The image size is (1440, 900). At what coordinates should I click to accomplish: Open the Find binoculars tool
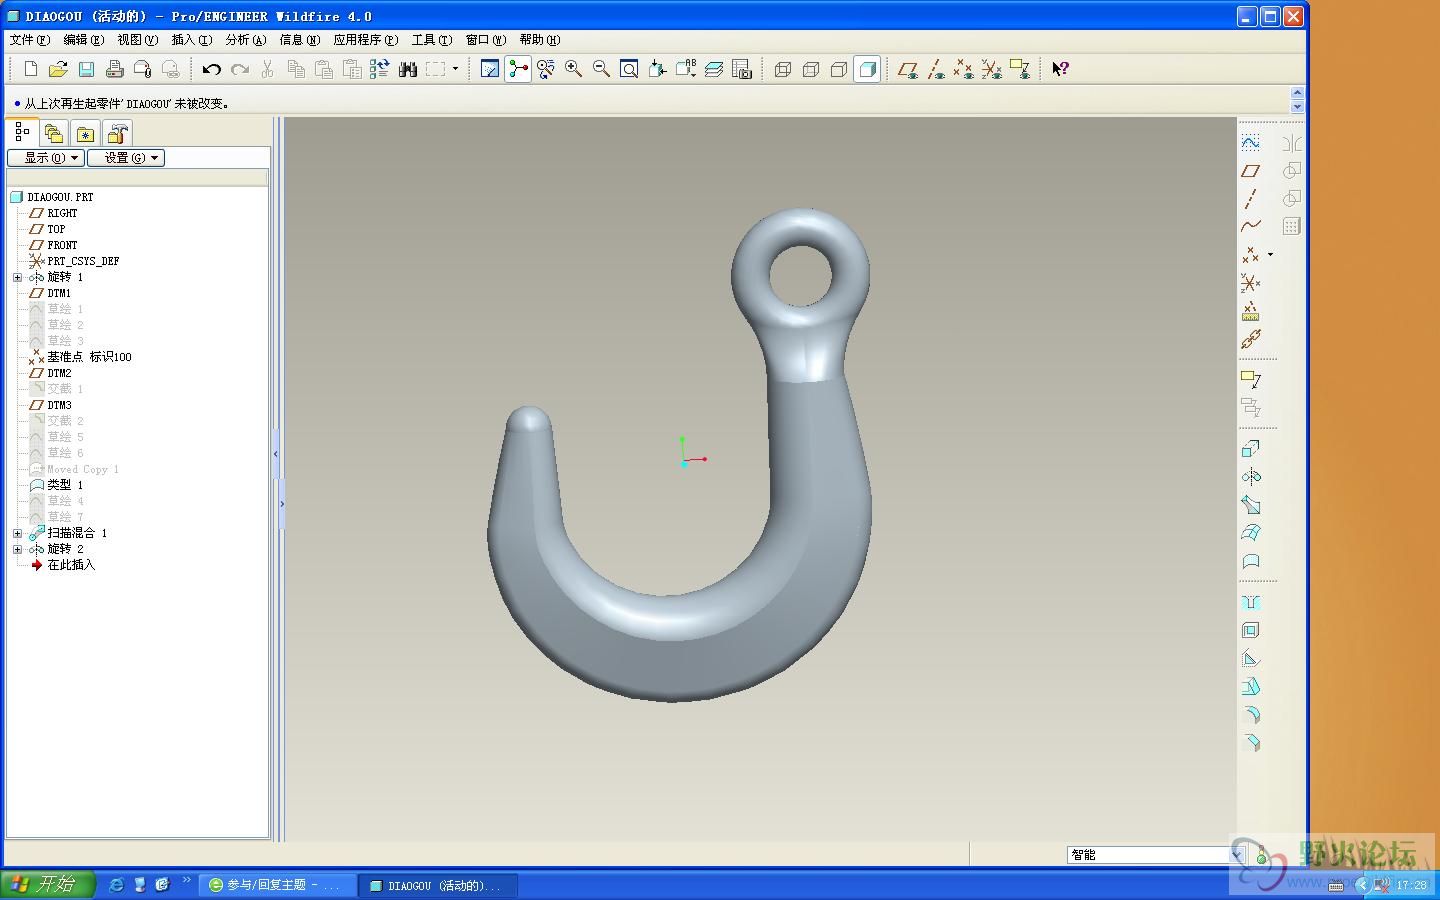(x=407, y=69)
